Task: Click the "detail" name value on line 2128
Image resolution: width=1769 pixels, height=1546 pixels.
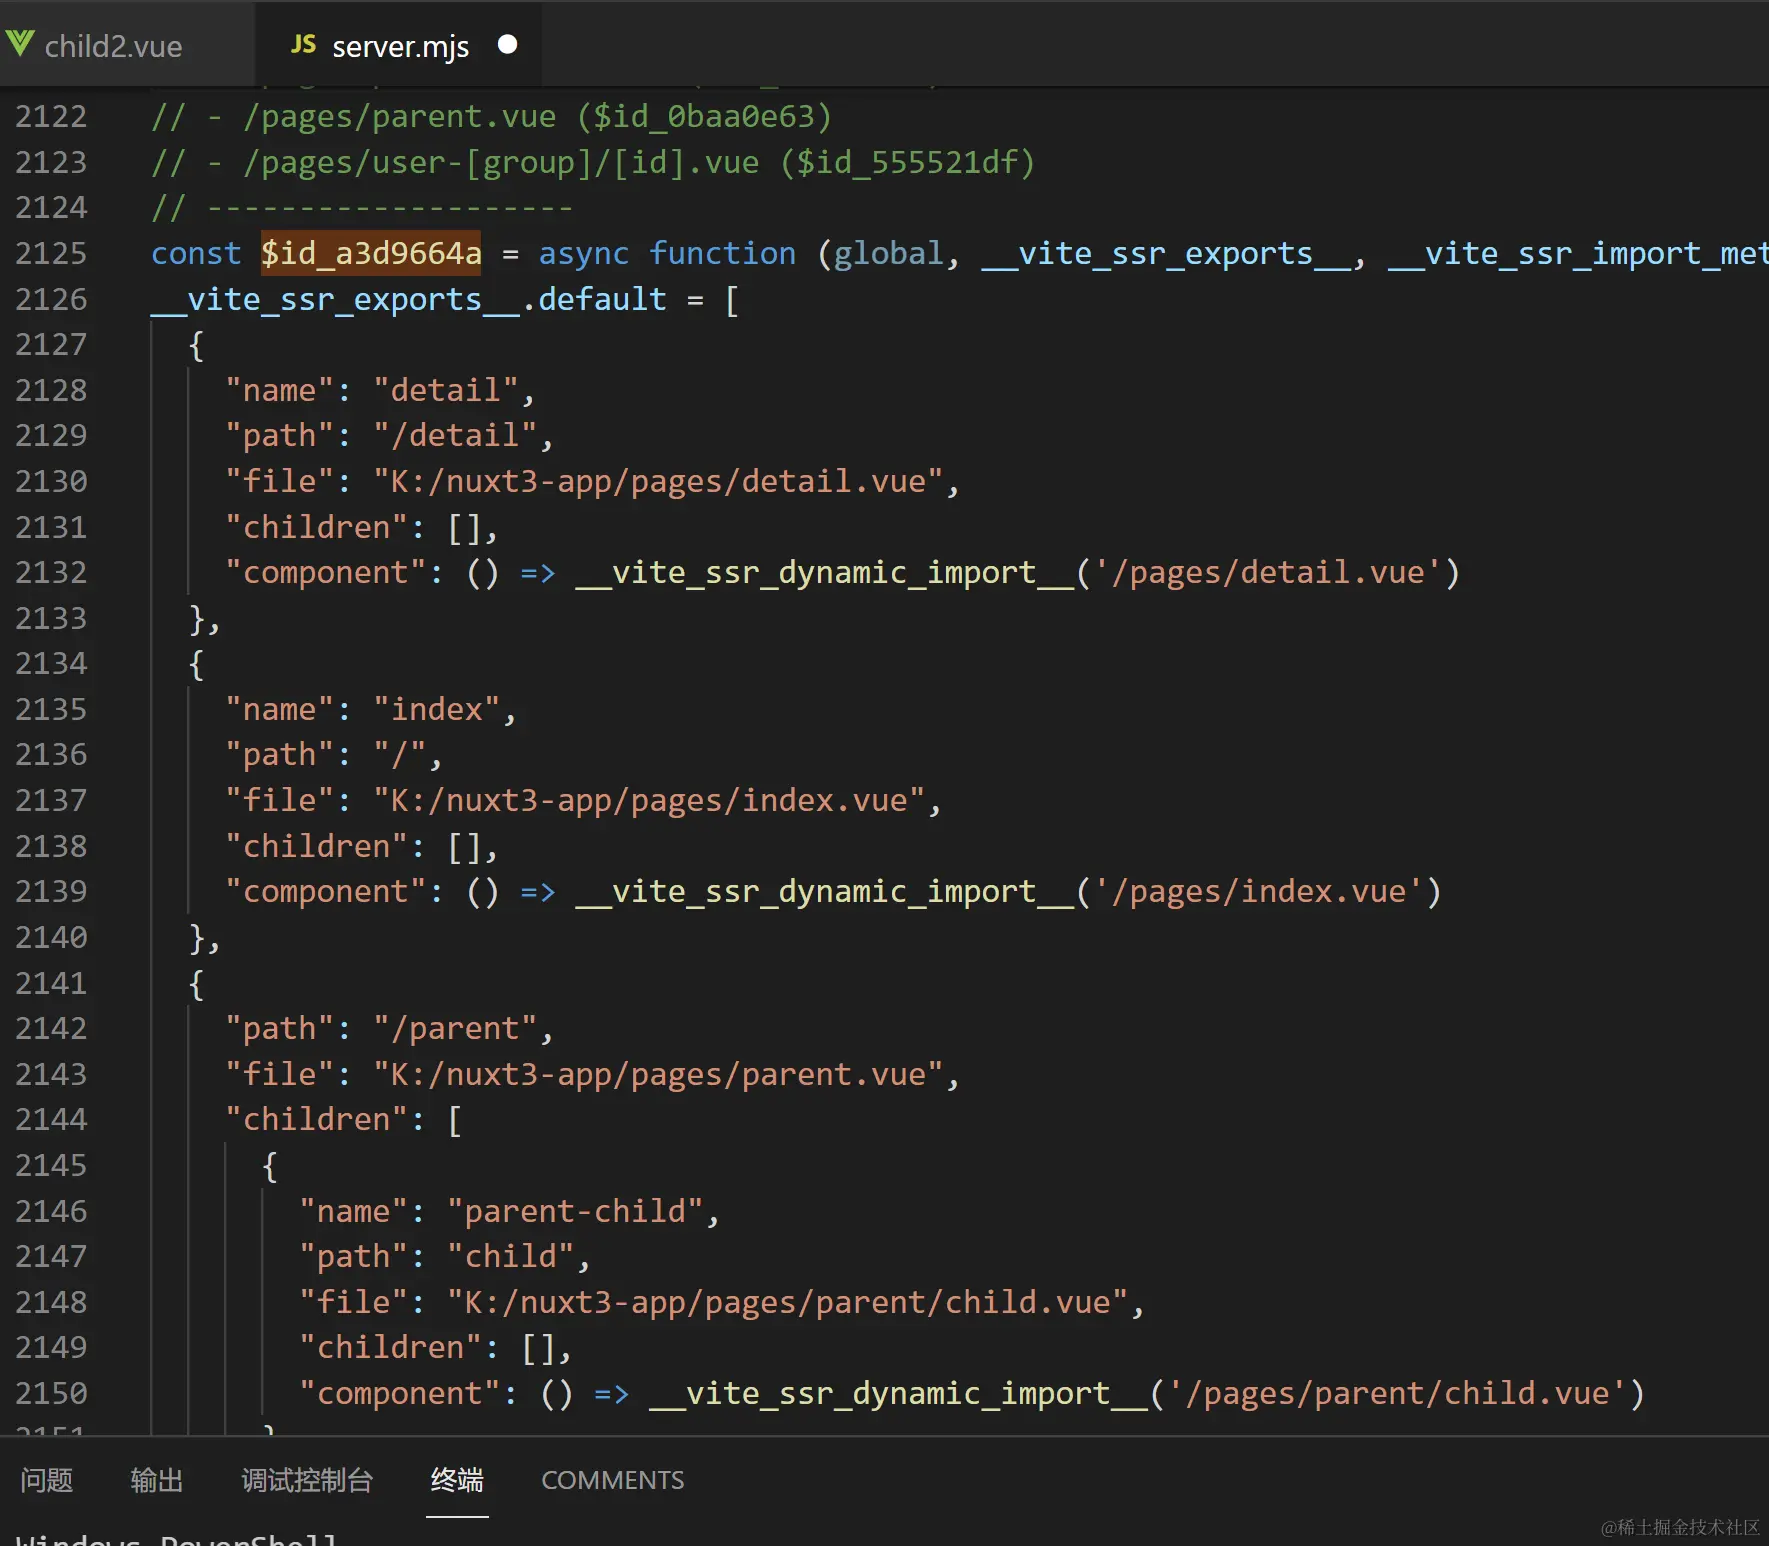Action: pyautogui.click(x=446, y=391)
